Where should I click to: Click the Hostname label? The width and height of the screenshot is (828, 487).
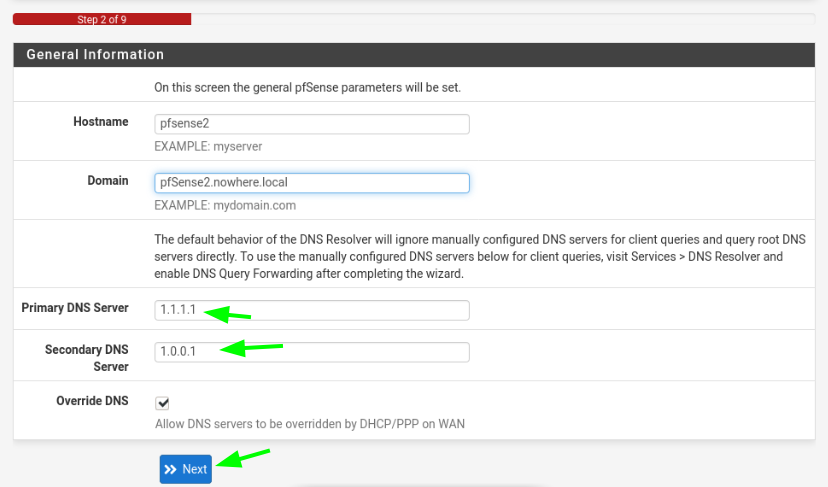click(x=101, y=121)
